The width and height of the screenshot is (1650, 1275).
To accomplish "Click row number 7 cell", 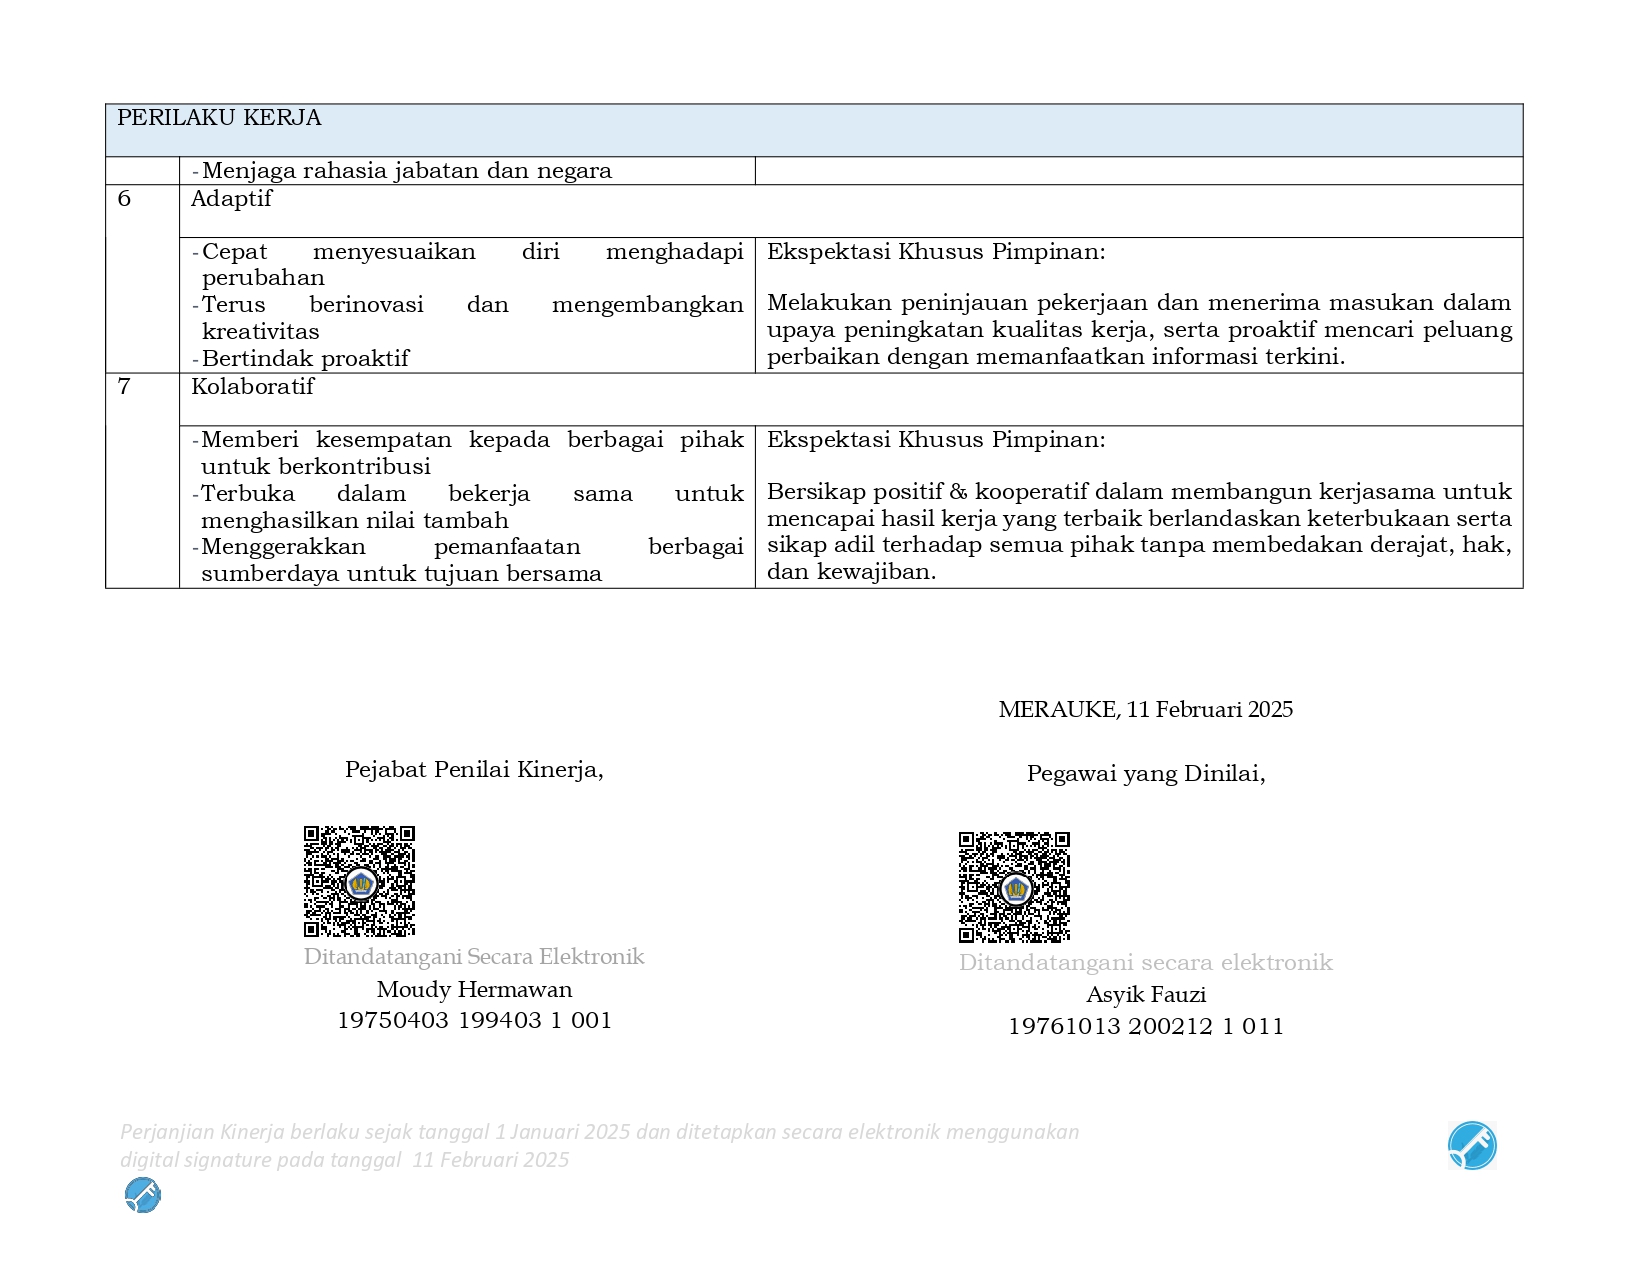I will (x=143, y=480).
